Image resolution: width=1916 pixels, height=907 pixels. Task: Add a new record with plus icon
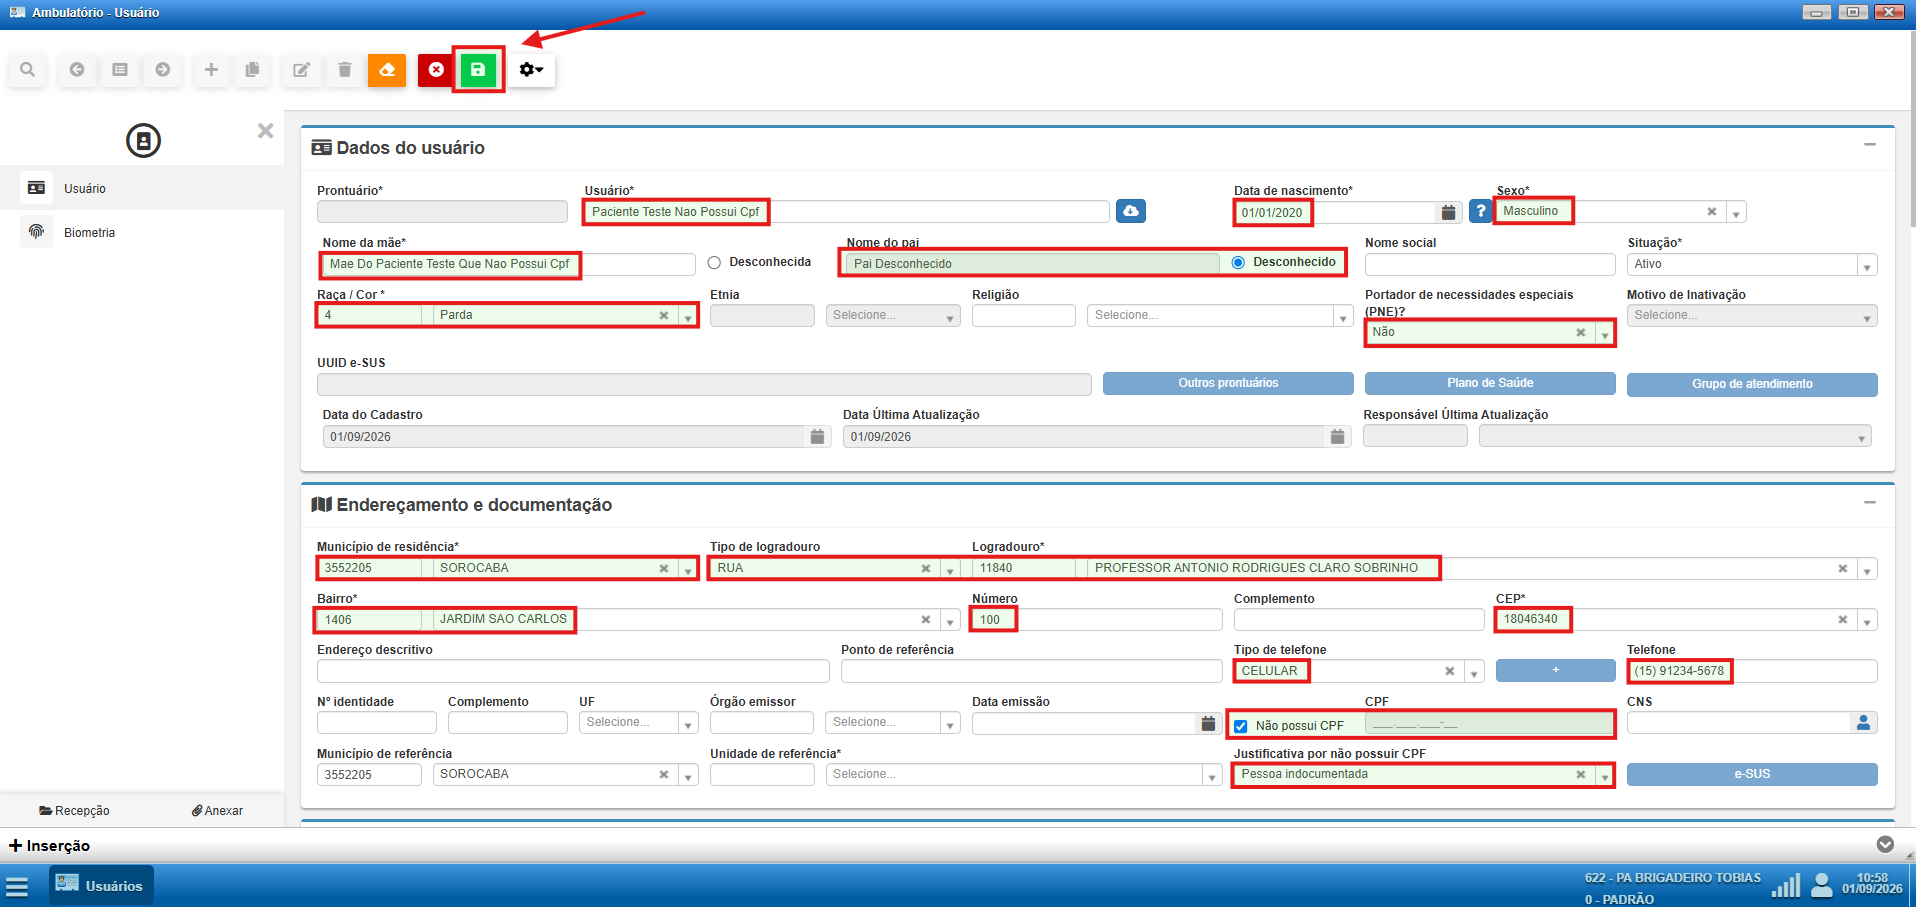211,70
